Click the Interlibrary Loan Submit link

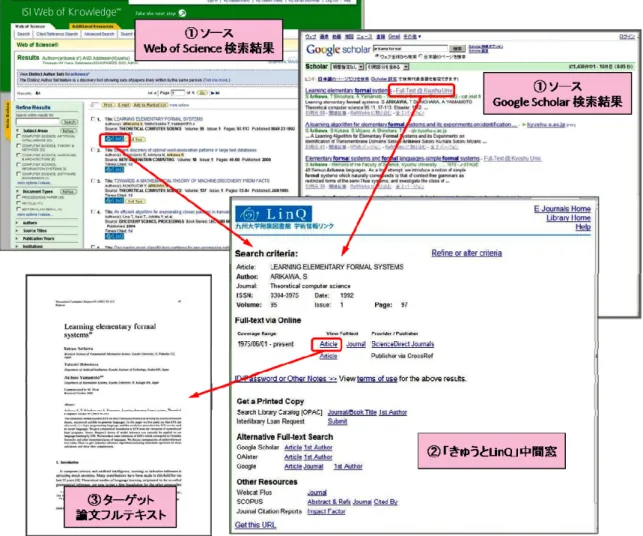tap(337, 421)
